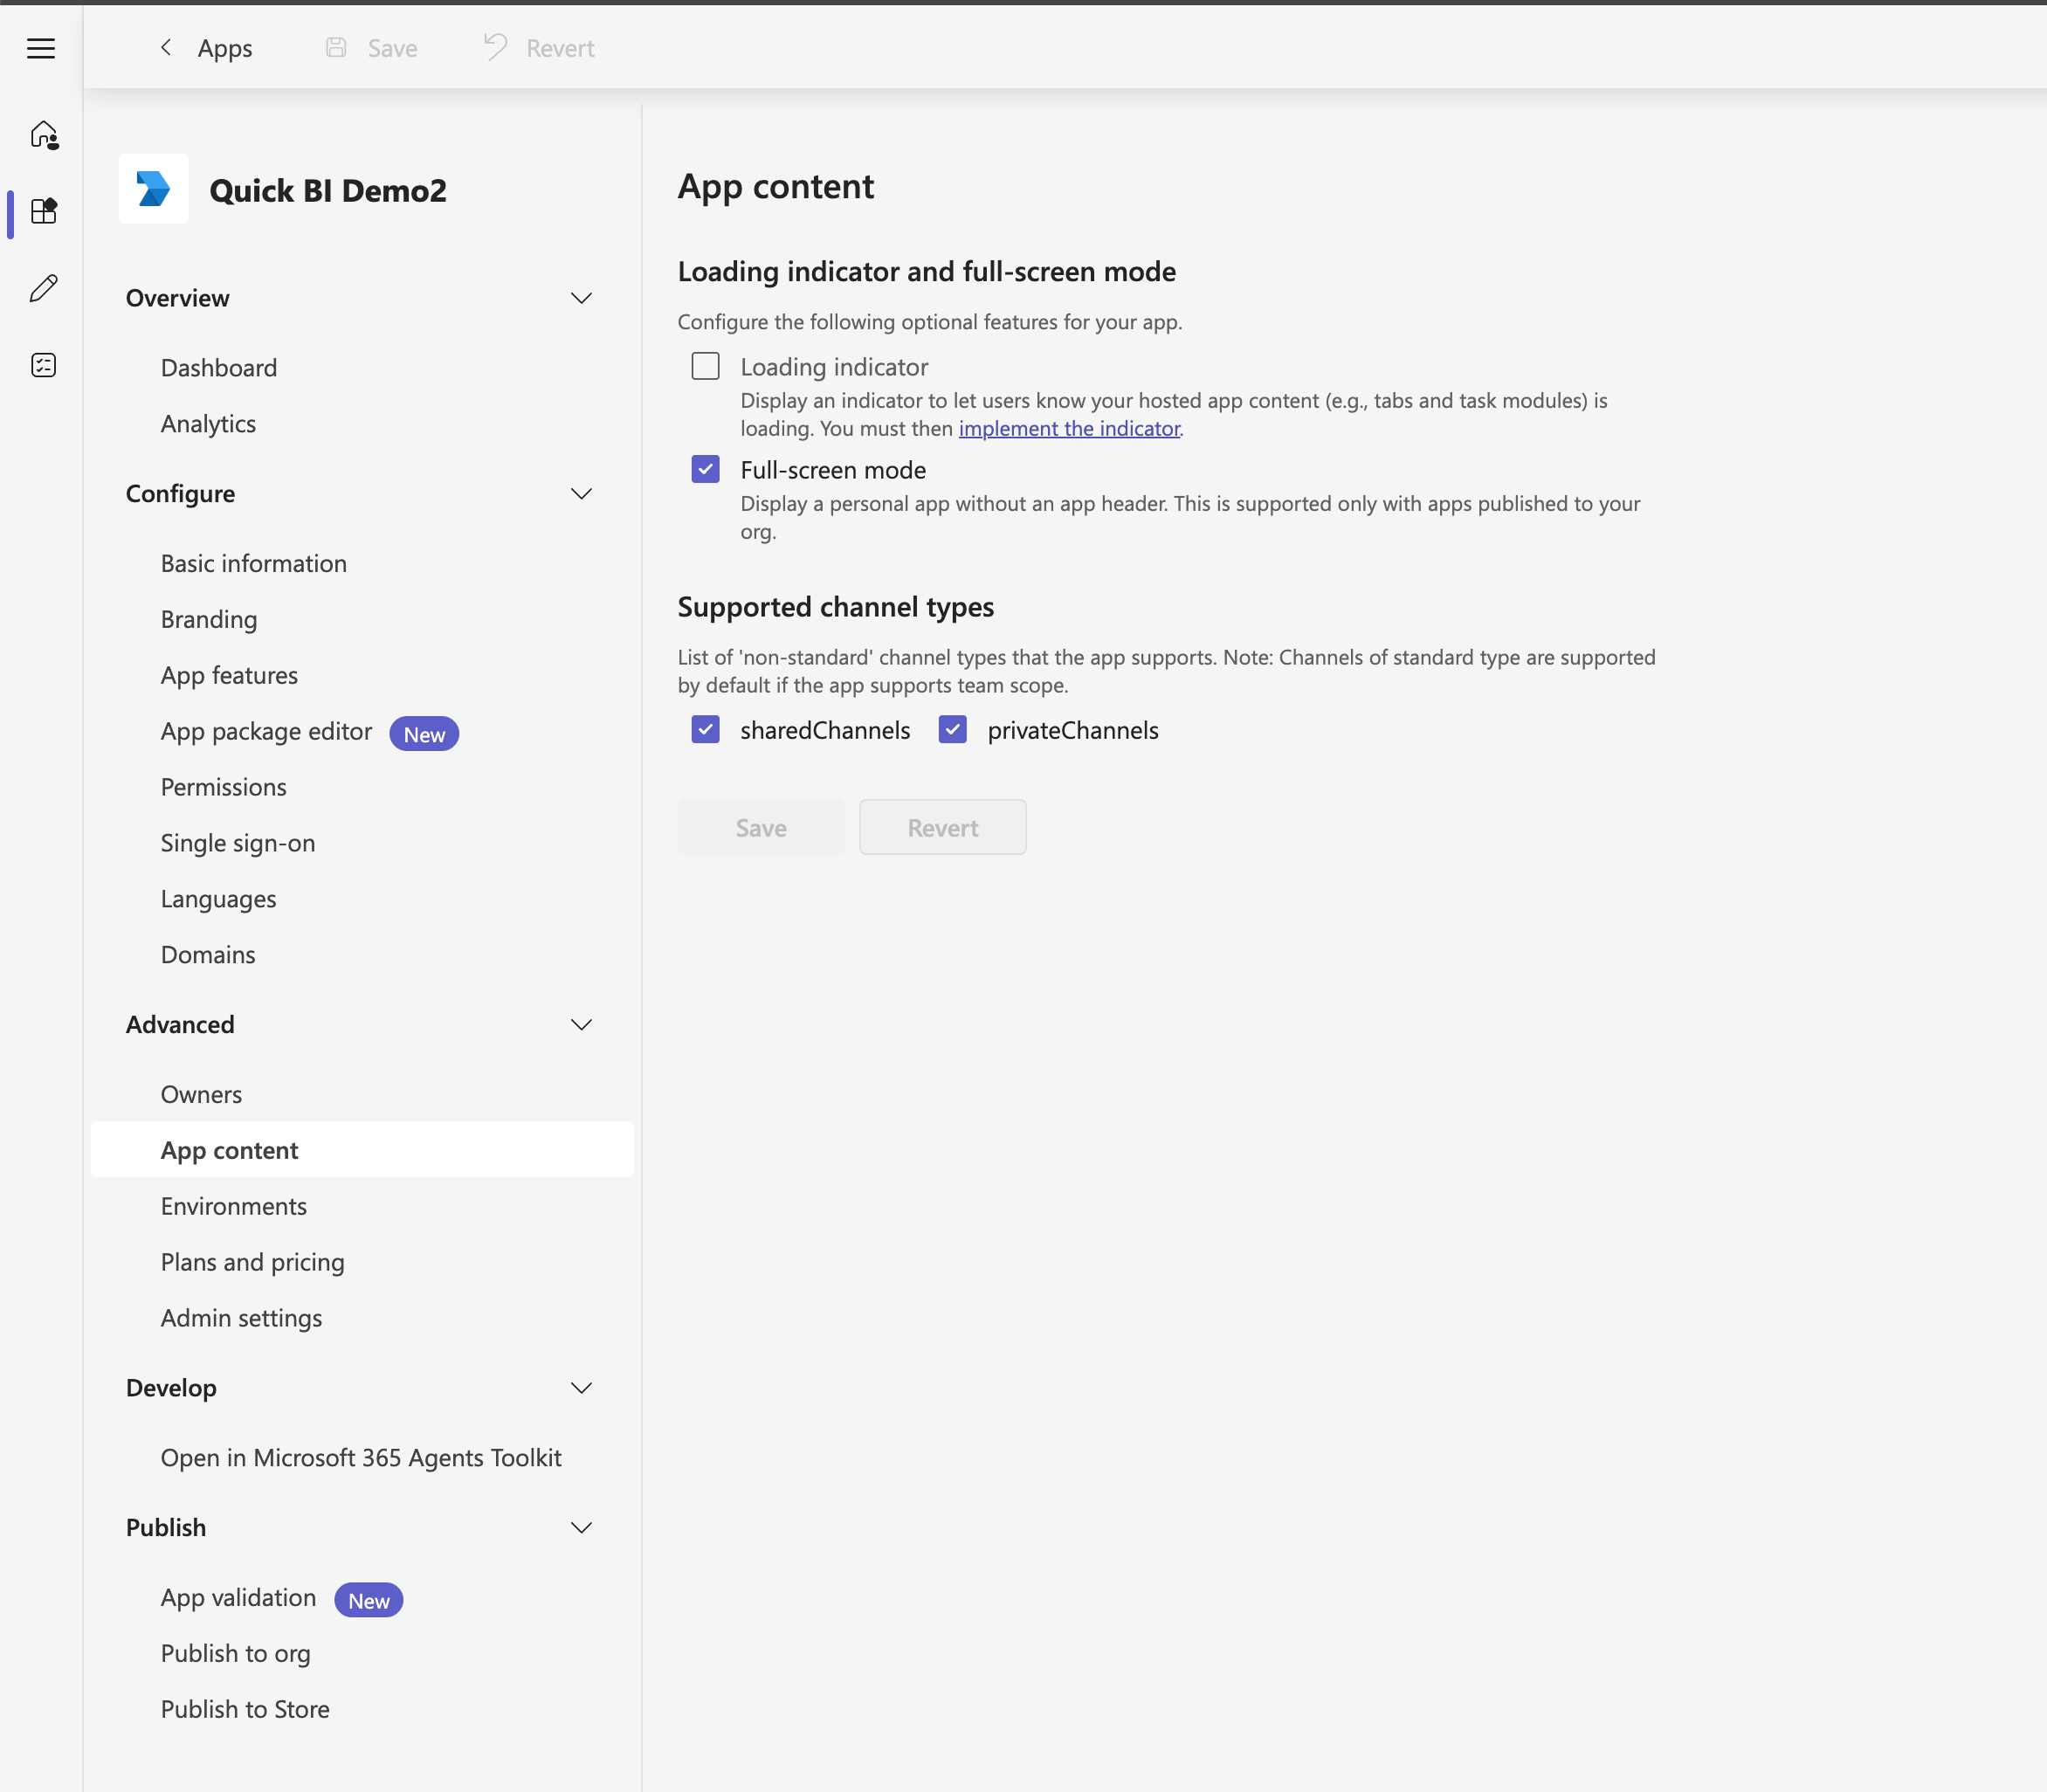Click the Revert undo icon in top bar
This screenshot has width=2047, height=1792.
(496, 47)
